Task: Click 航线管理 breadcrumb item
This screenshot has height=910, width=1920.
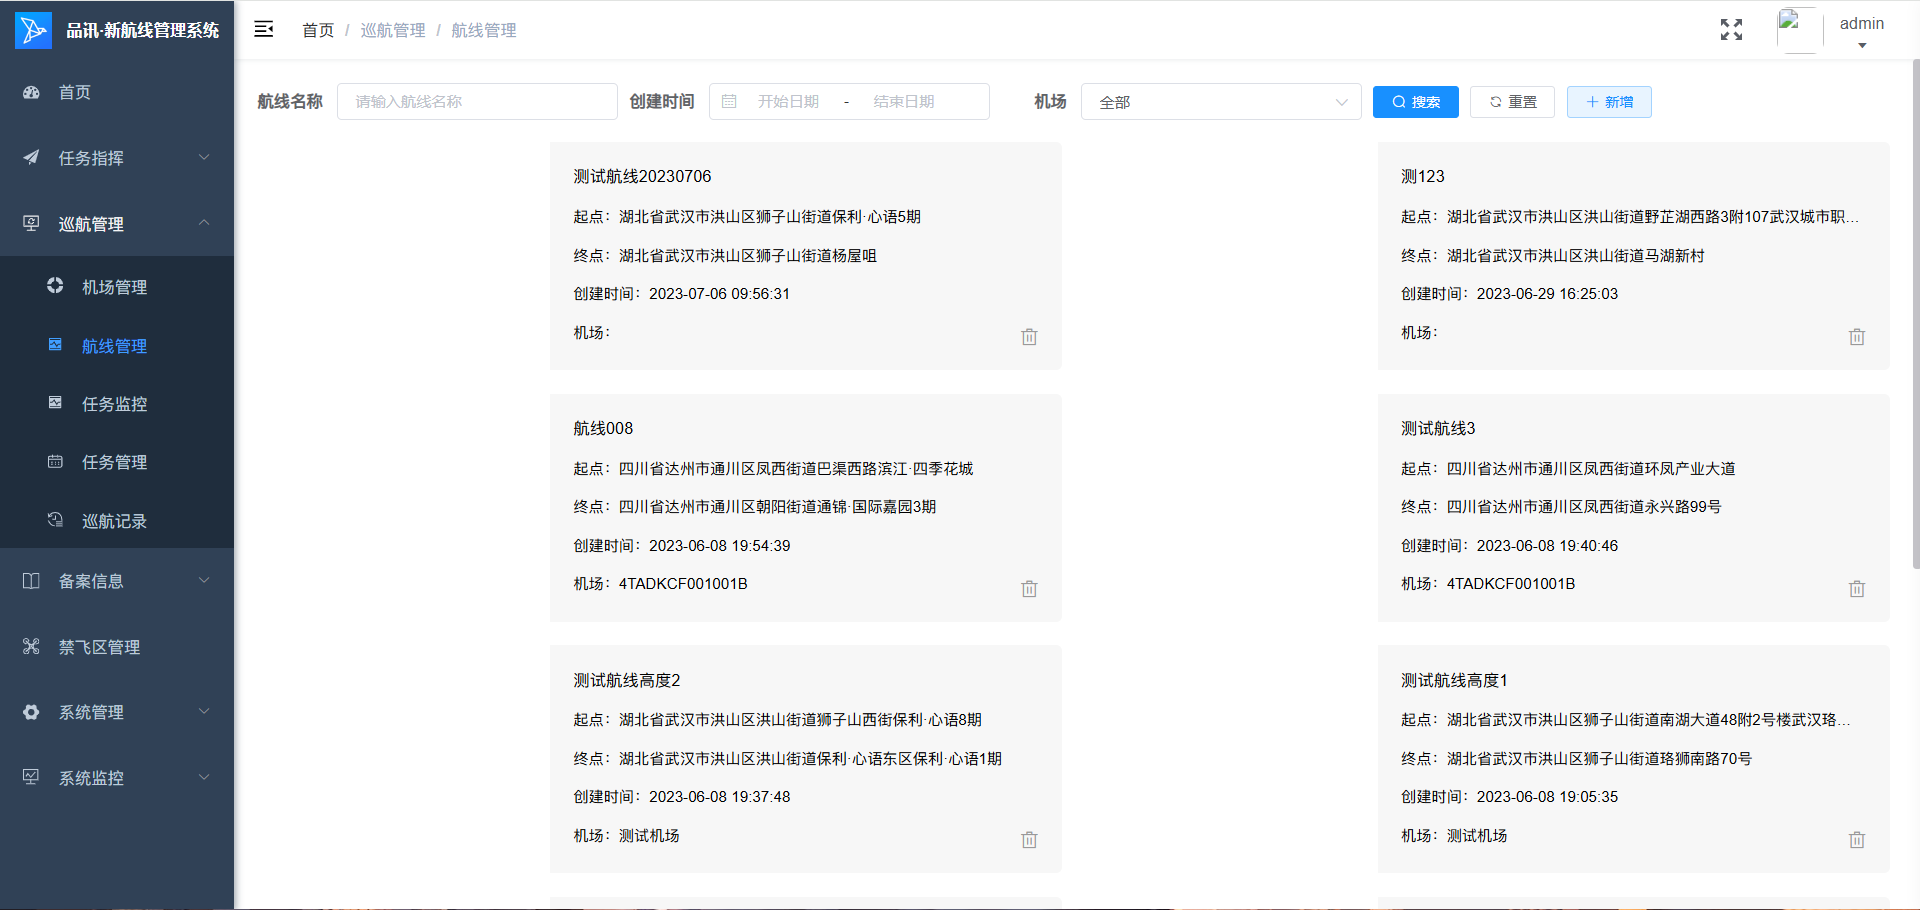Action: pos(484,30)
